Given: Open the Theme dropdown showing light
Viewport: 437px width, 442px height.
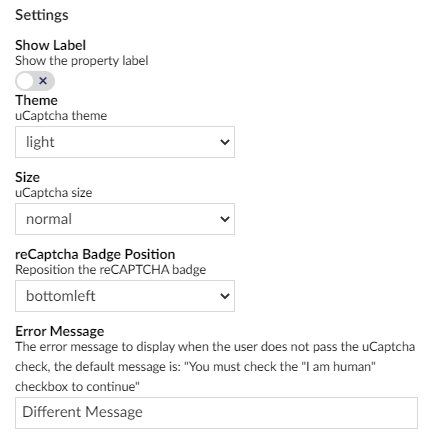Looking at the screenshot, I should click(125, 142).
